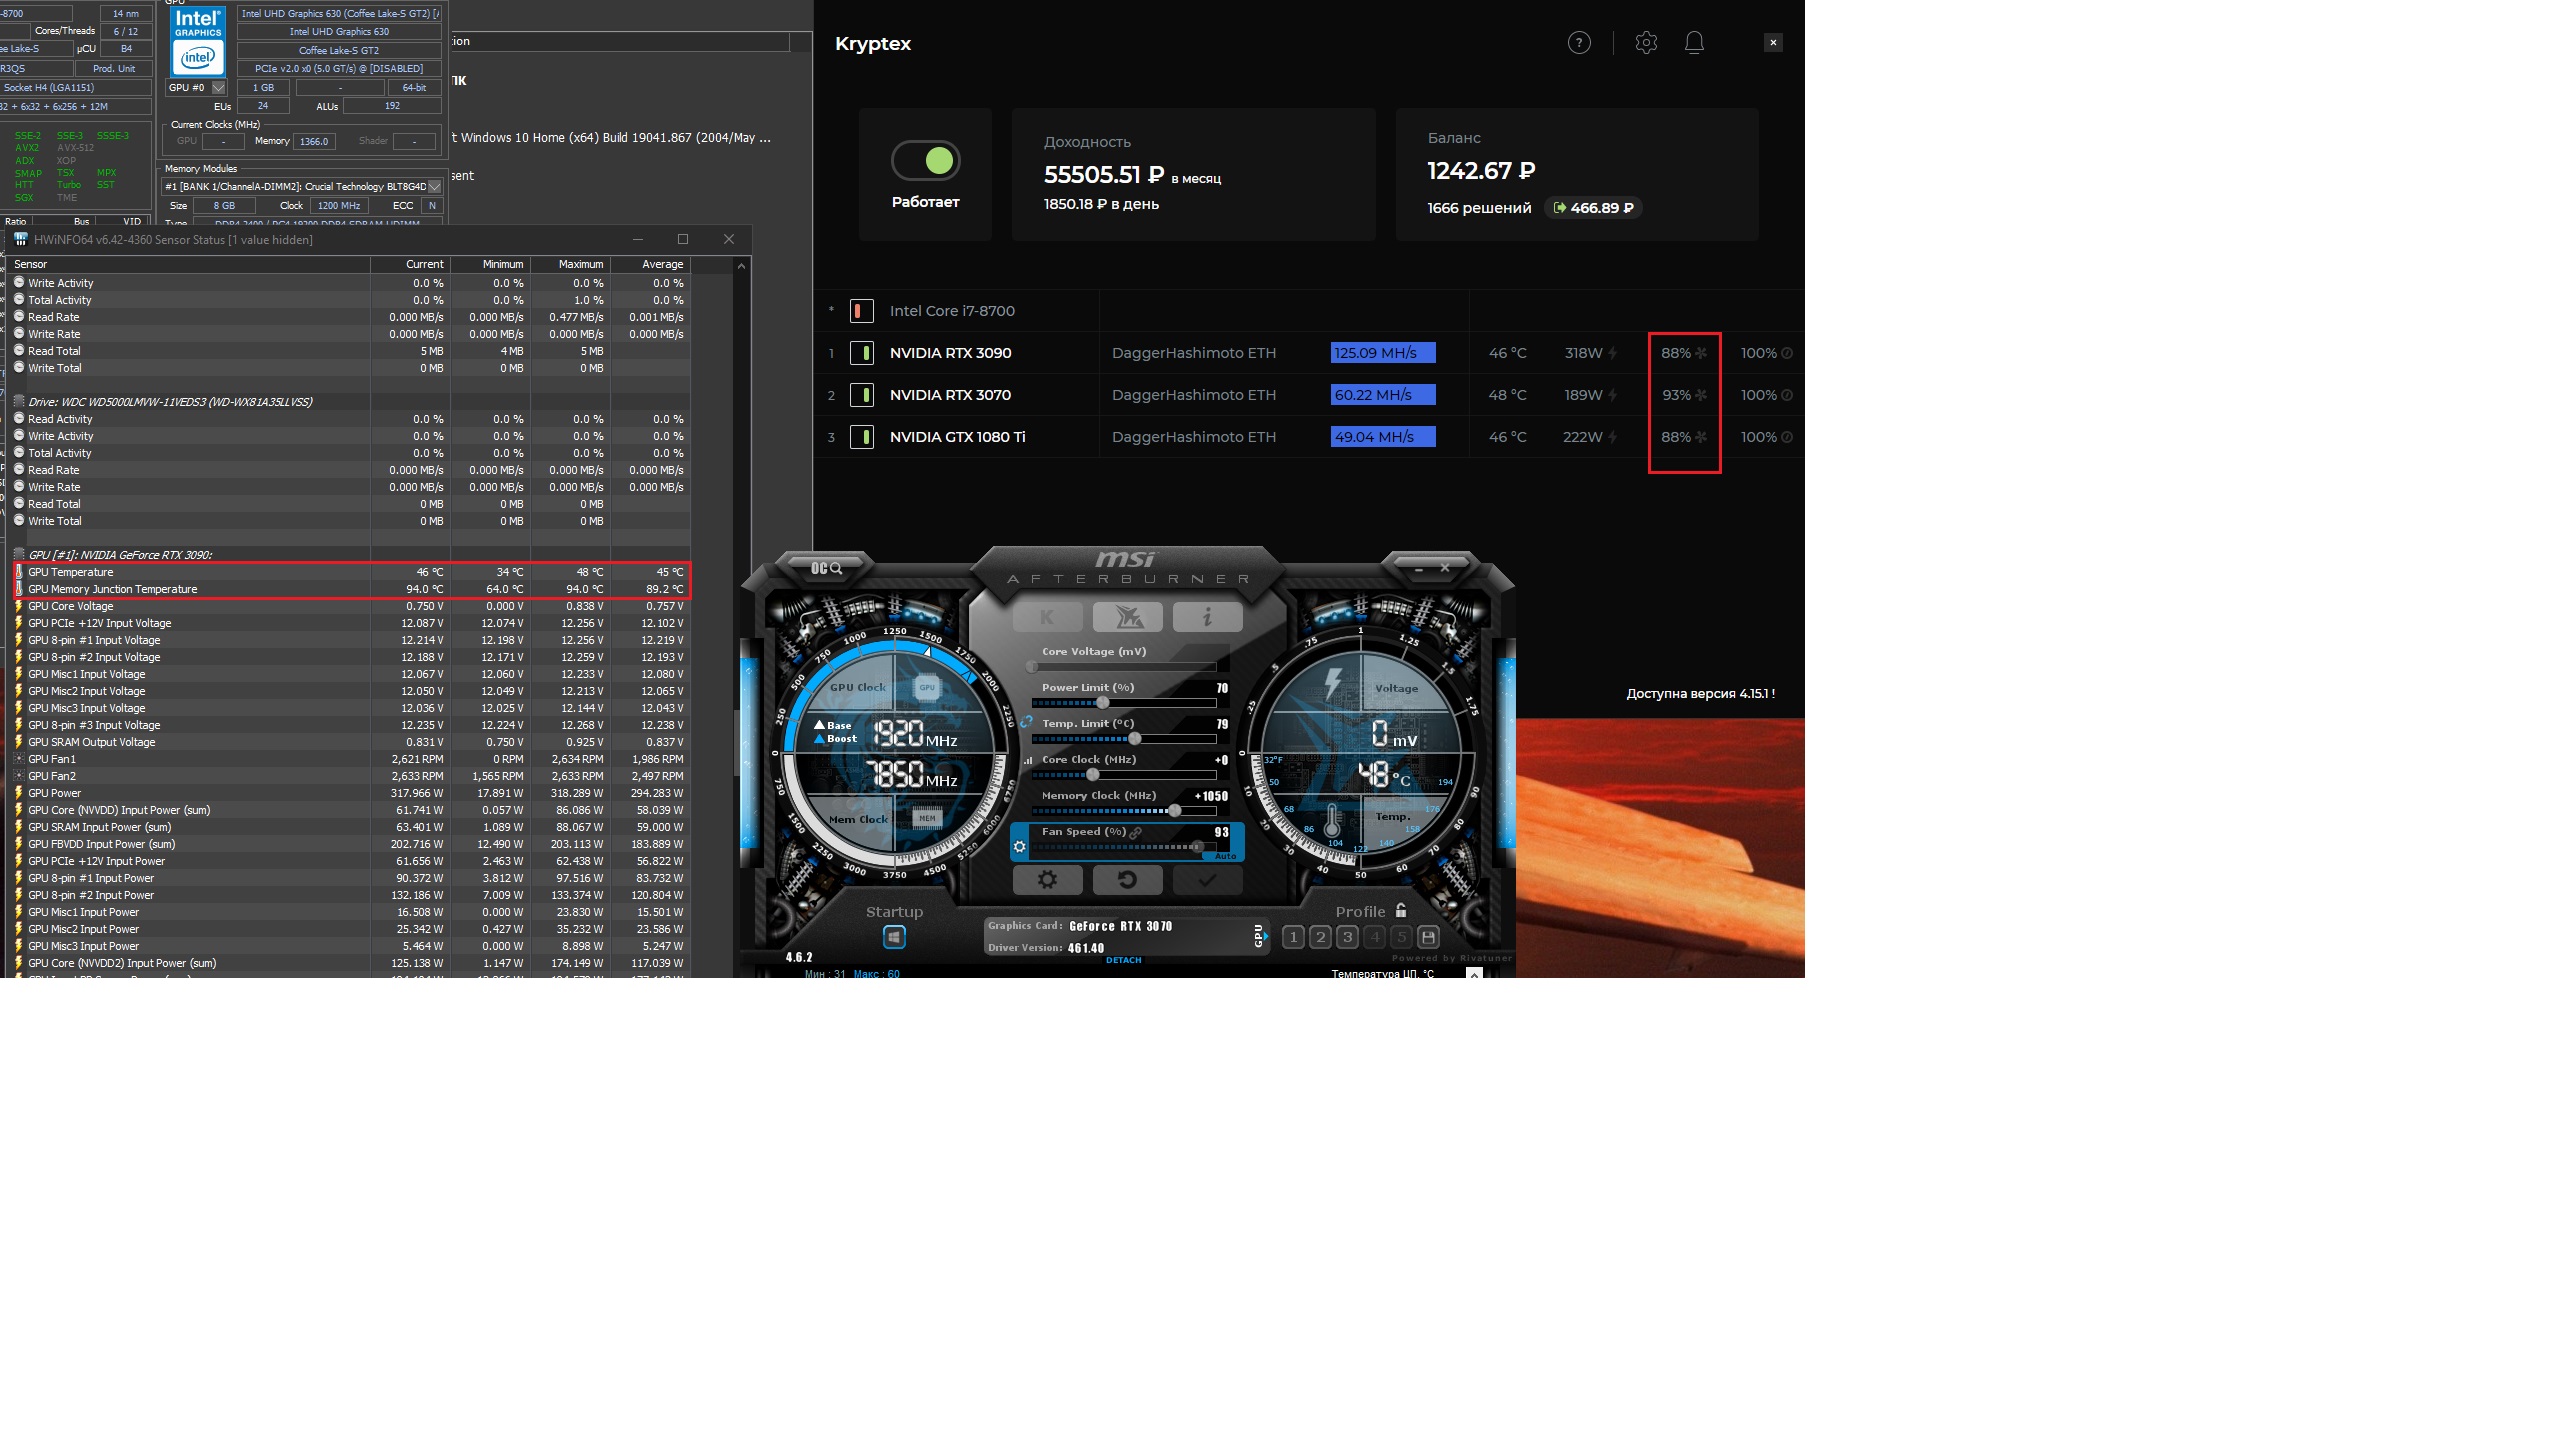Select GPU Fan1 row in HWiNFO
2560x1440 pixels.
350,759
